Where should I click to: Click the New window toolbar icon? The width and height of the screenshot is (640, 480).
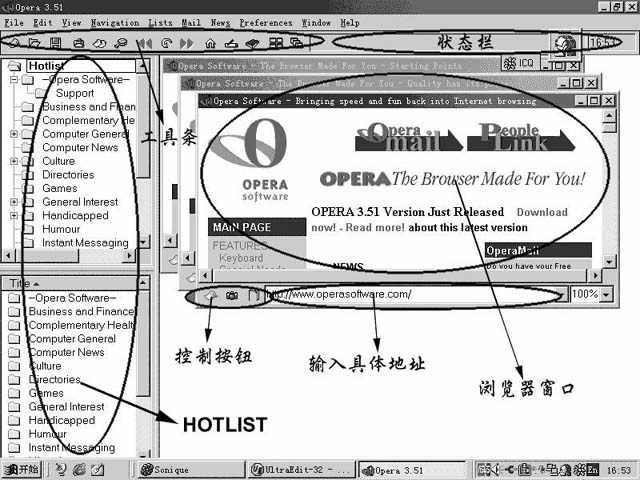(15, 42)
